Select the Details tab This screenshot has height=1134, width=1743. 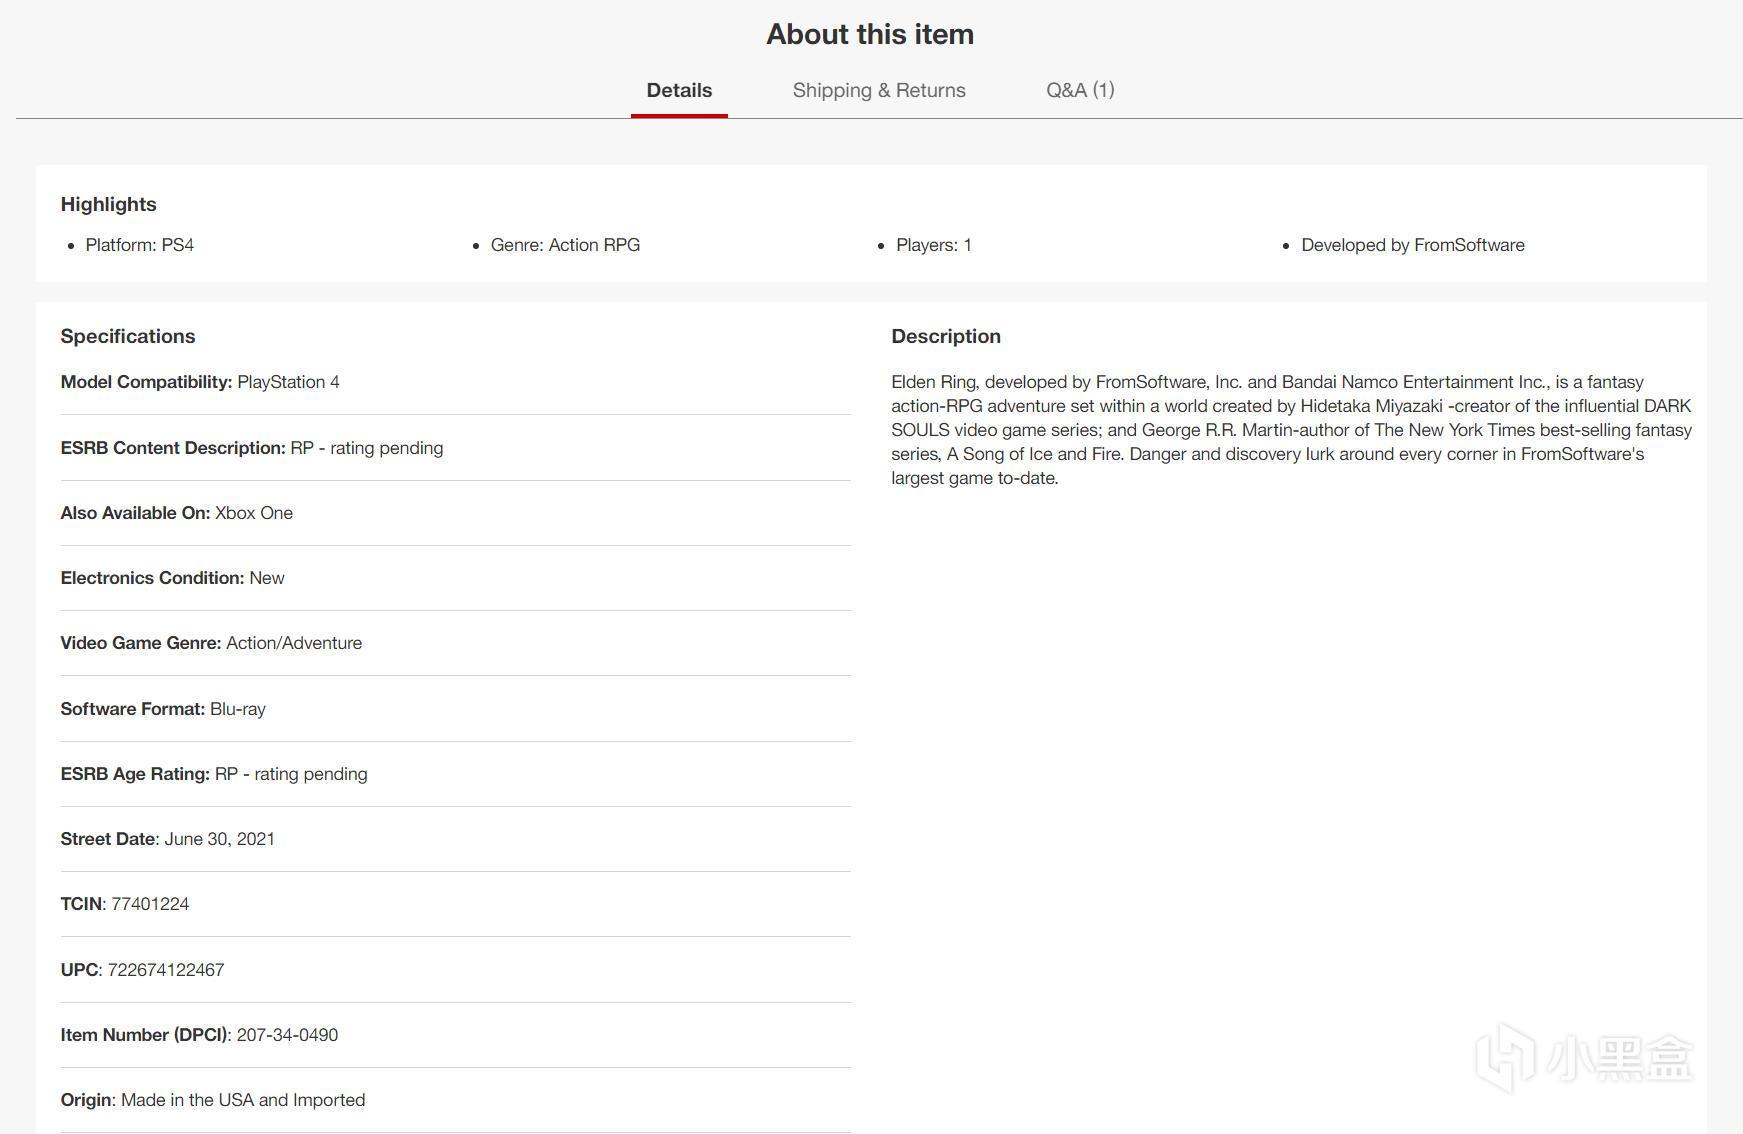coord(679,90)
